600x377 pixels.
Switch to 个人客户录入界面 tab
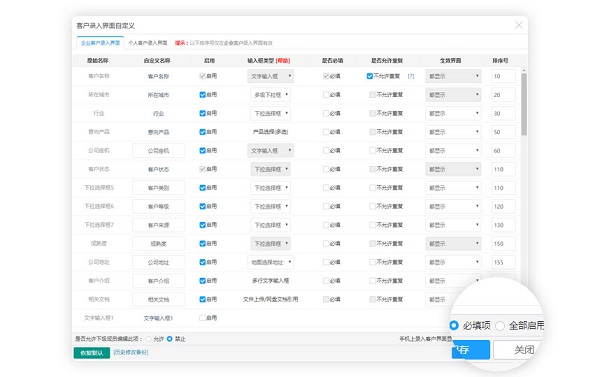tap(148, 43)
